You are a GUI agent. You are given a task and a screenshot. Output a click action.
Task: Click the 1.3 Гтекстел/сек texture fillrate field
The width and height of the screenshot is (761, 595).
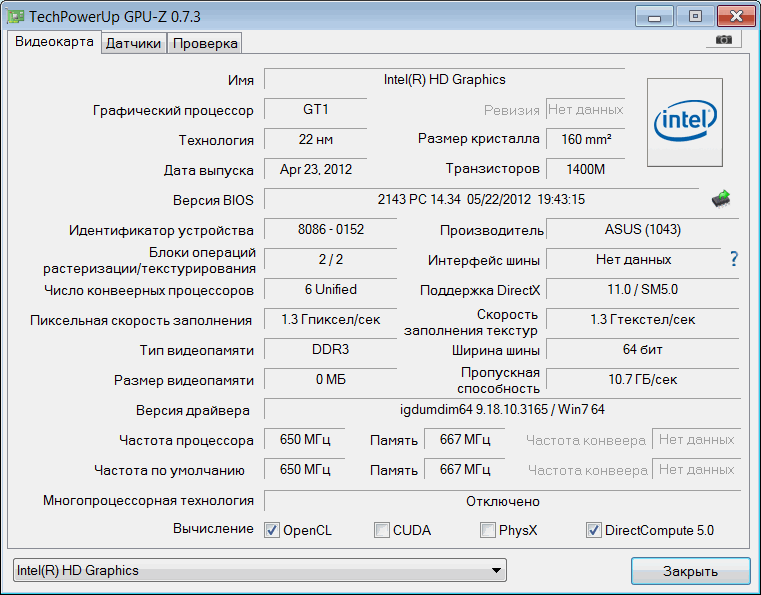[x=643, y=320]
